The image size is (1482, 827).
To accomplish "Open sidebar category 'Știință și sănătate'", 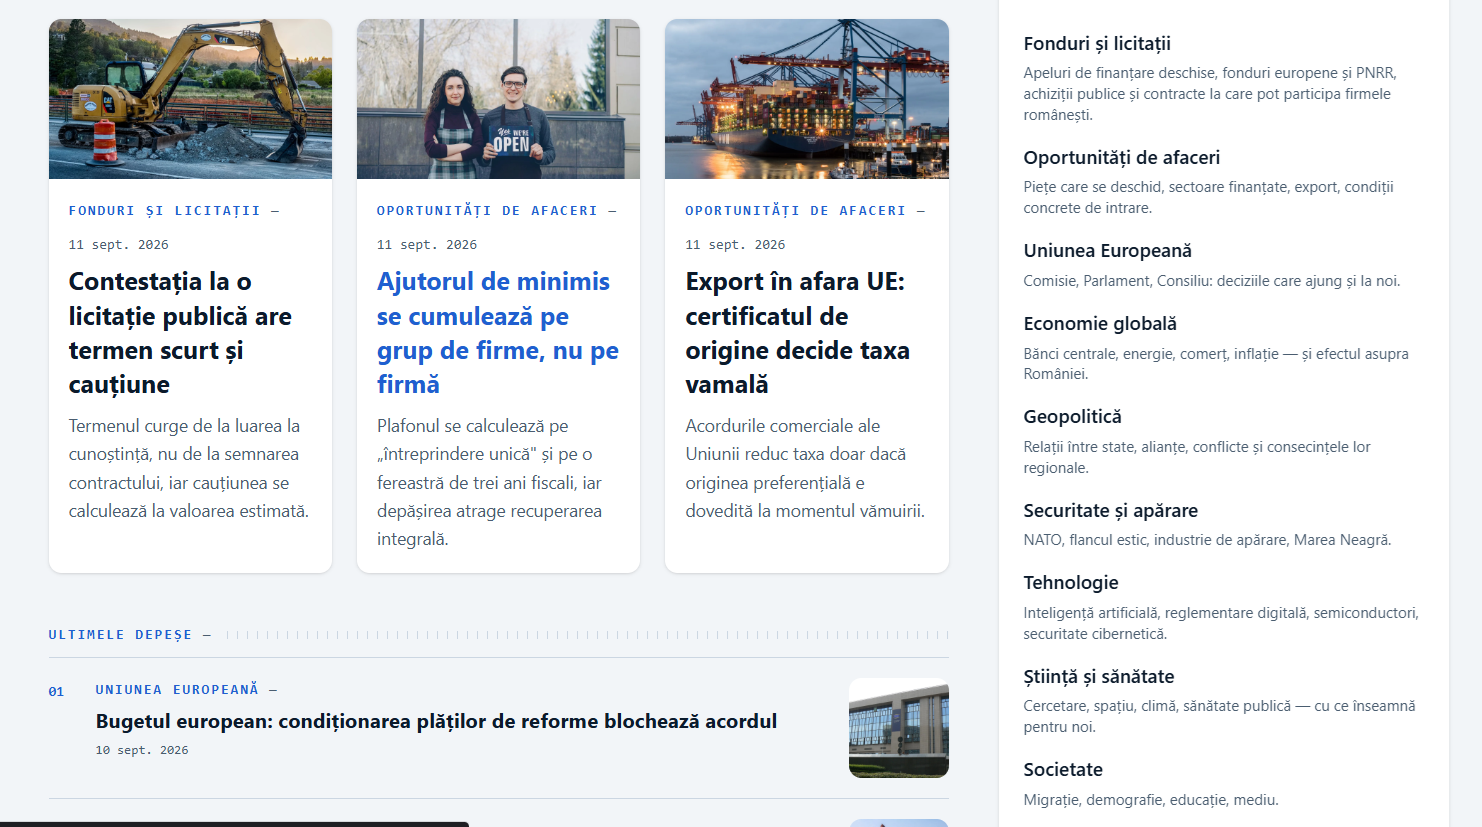I will coord(1099,677).
